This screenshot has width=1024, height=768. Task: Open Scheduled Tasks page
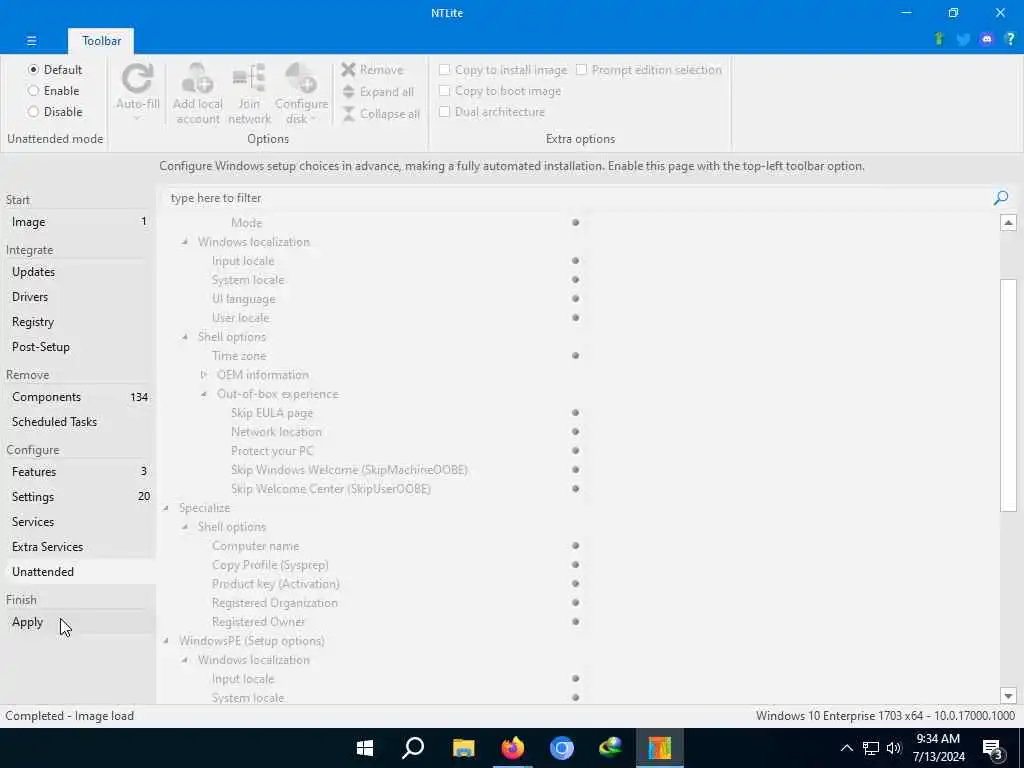coord(78,422)
